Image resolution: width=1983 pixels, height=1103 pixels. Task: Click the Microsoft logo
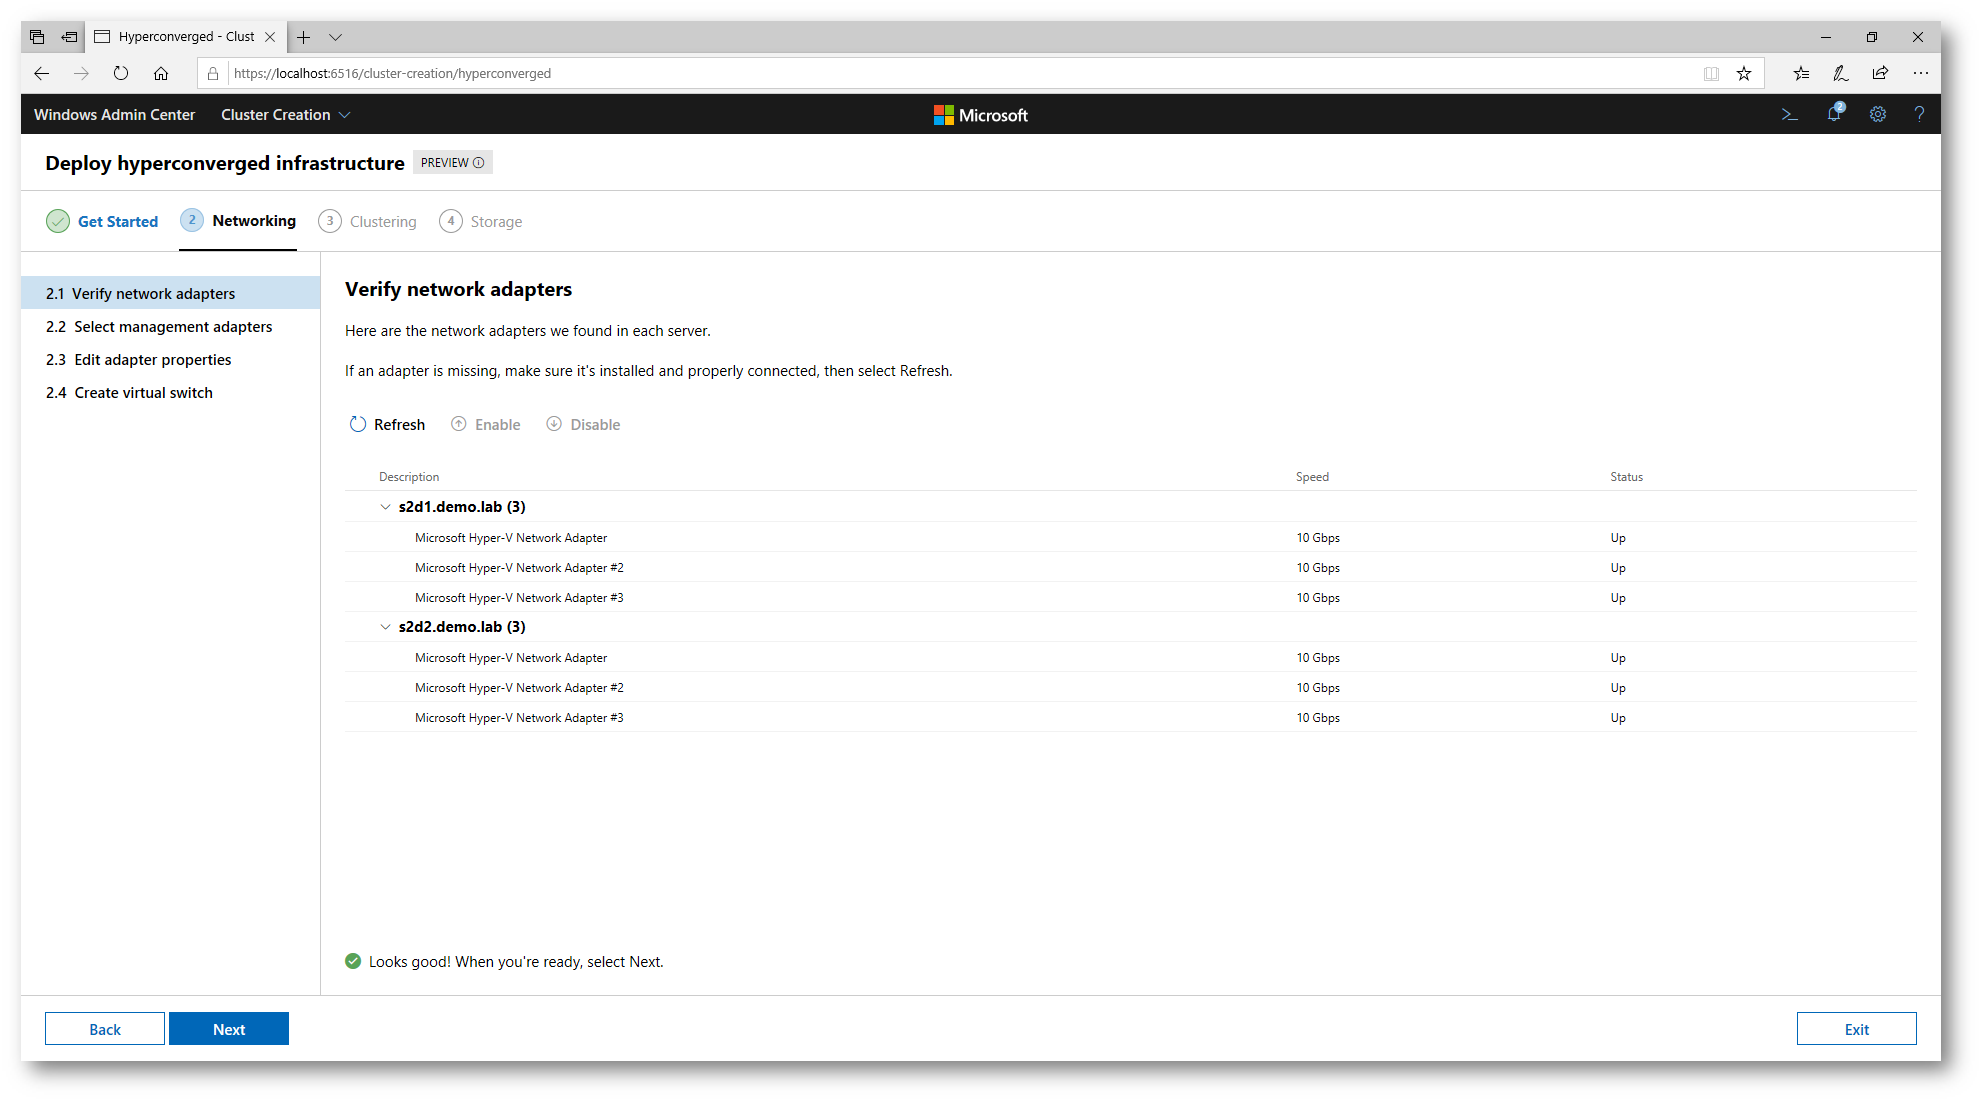980,115
